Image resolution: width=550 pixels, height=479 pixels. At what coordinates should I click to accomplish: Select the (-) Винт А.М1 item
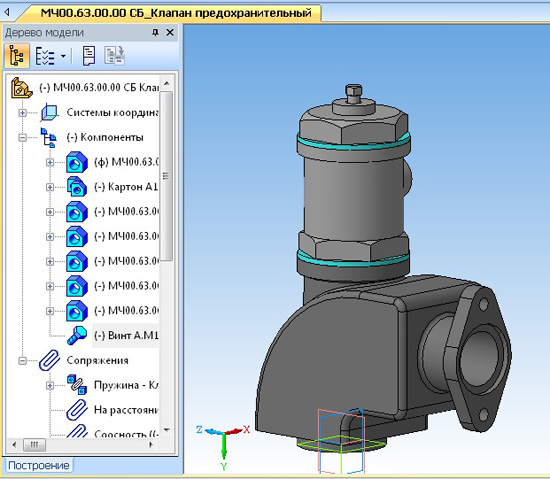[x=126, y=336]
